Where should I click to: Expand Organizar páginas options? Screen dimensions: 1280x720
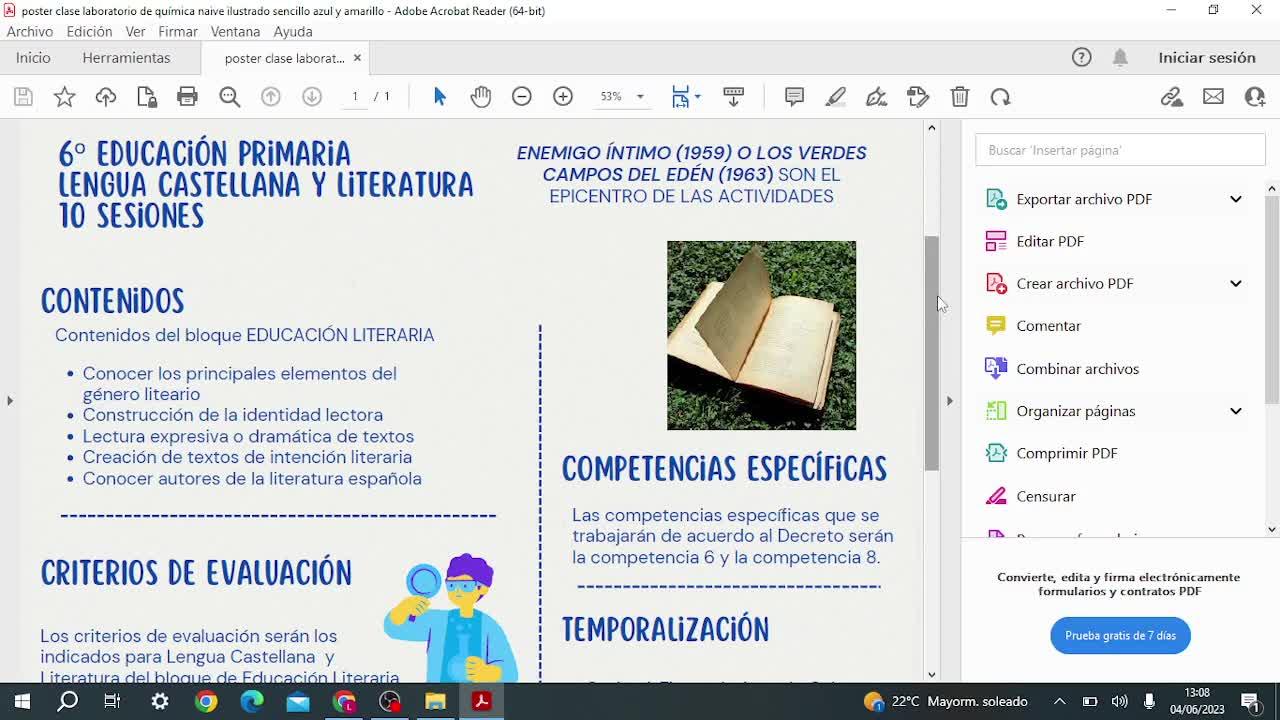[1235, 411]
